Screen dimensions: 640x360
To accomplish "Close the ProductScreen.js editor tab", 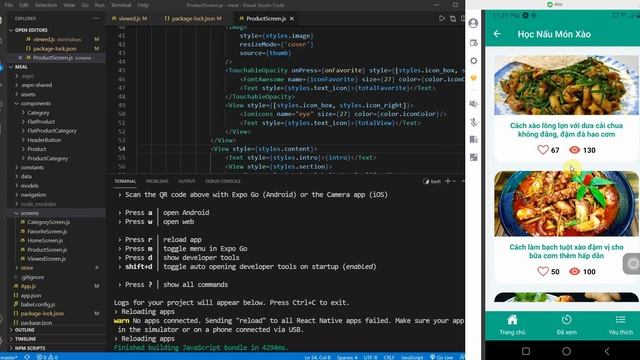I will (x=291, y=19).
